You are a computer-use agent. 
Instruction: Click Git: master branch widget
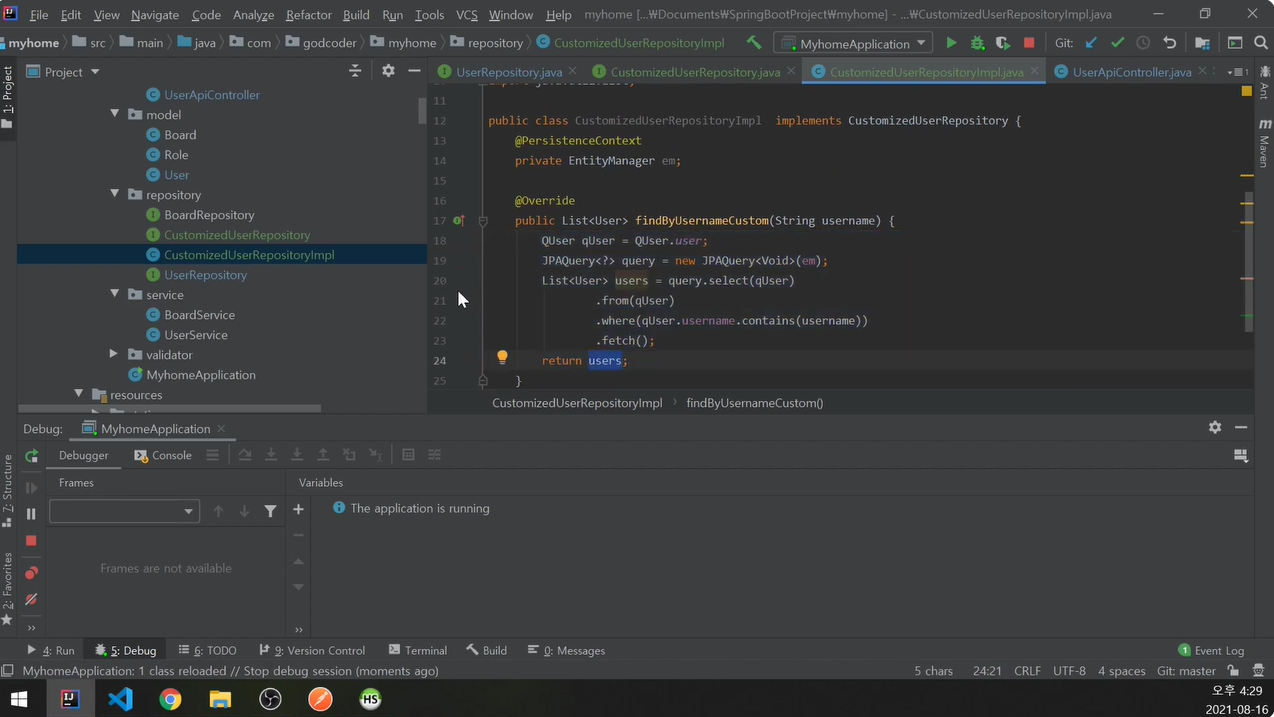click(x=1186, y=671)
